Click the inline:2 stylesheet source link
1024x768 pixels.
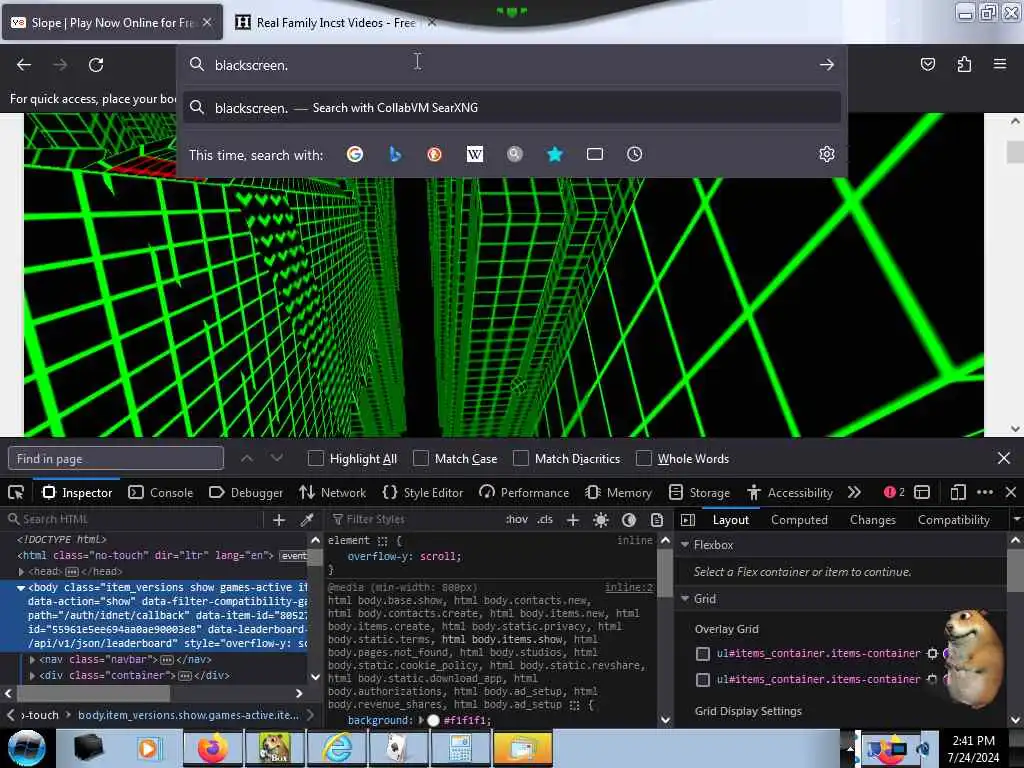tap(629, 587)
